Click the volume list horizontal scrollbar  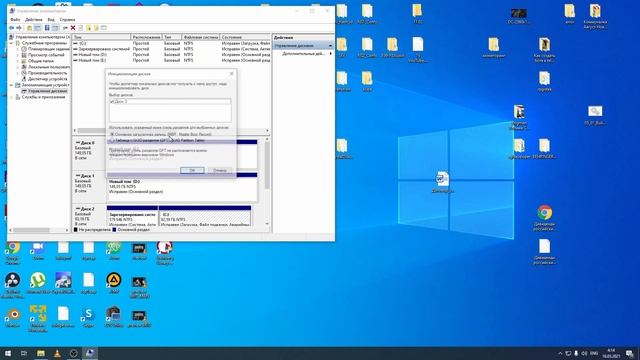[171, 131]
